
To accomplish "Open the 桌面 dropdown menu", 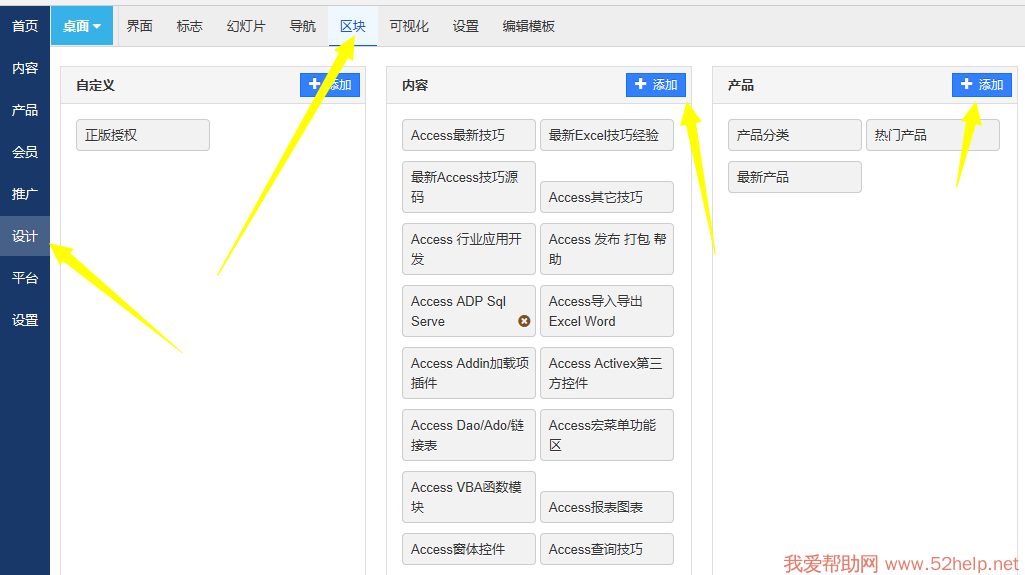I will click(82, 26).
